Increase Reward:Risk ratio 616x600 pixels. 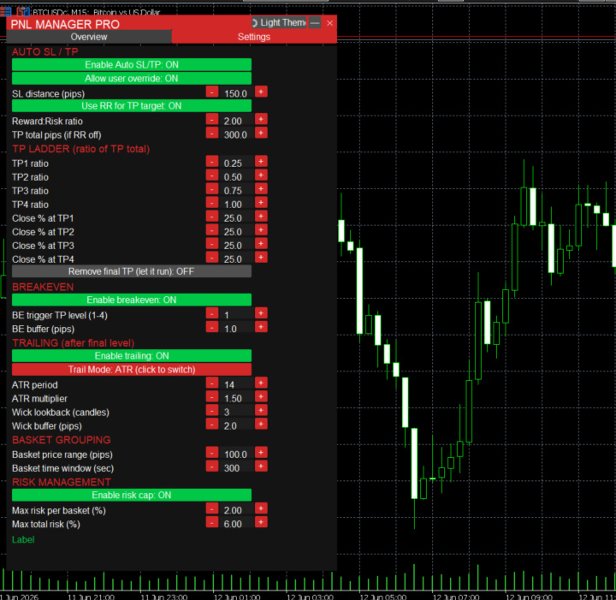pos(261,119)
